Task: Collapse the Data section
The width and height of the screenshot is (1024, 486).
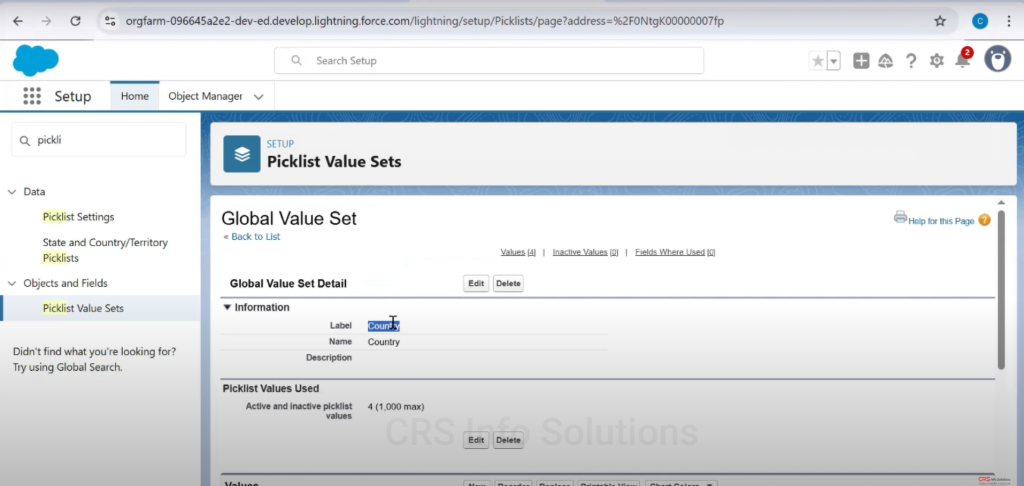Action: pyautogui.click(x=12, y=191)
